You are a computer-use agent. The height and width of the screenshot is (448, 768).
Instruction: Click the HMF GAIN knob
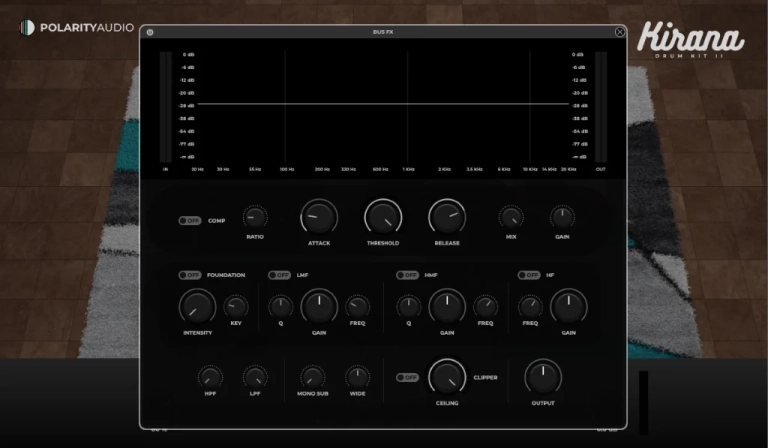(447, 307)
